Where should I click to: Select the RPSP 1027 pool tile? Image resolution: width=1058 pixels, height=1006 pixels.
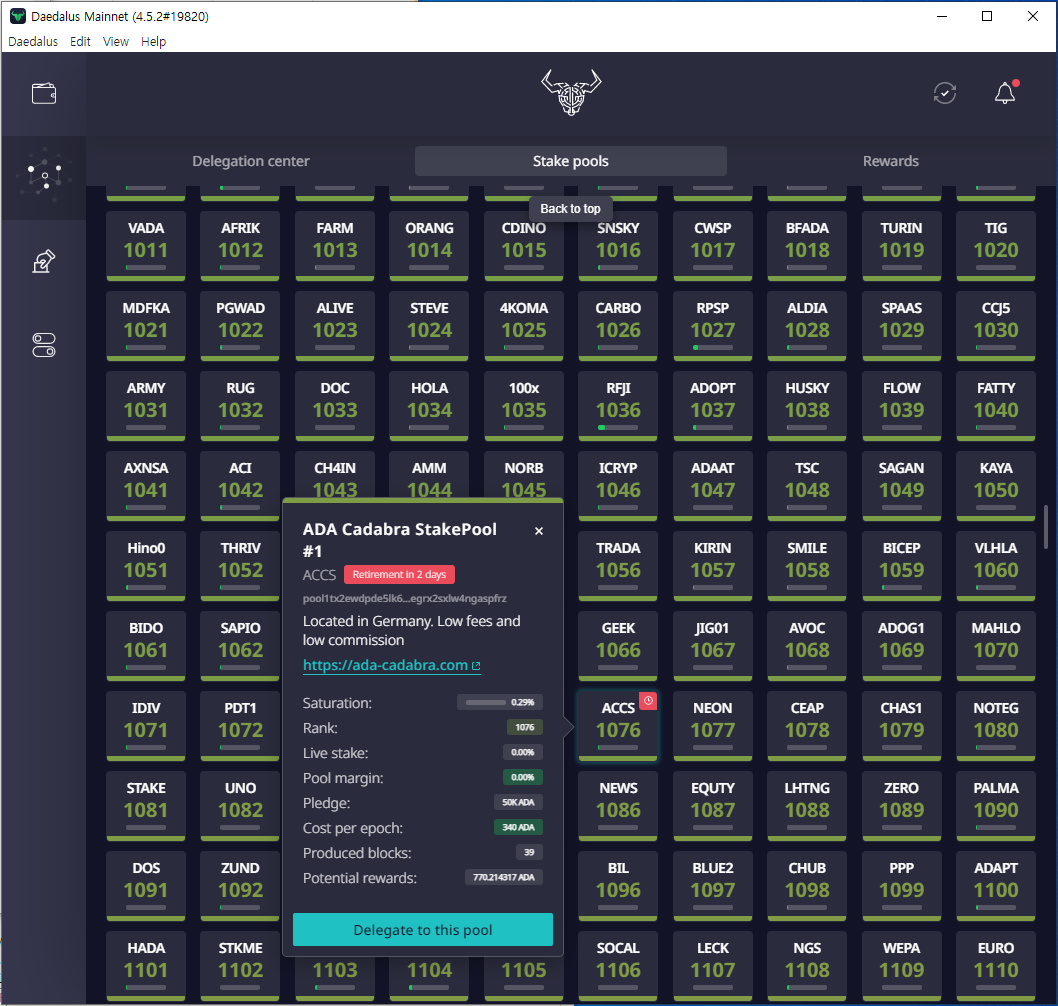pyautogui.click(x=713, y=326)
